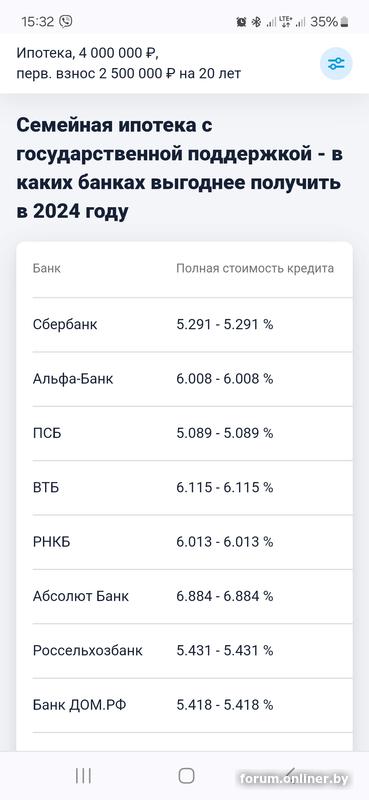
Task: Tap the battery 35% indicator
Action: point(330,22)
